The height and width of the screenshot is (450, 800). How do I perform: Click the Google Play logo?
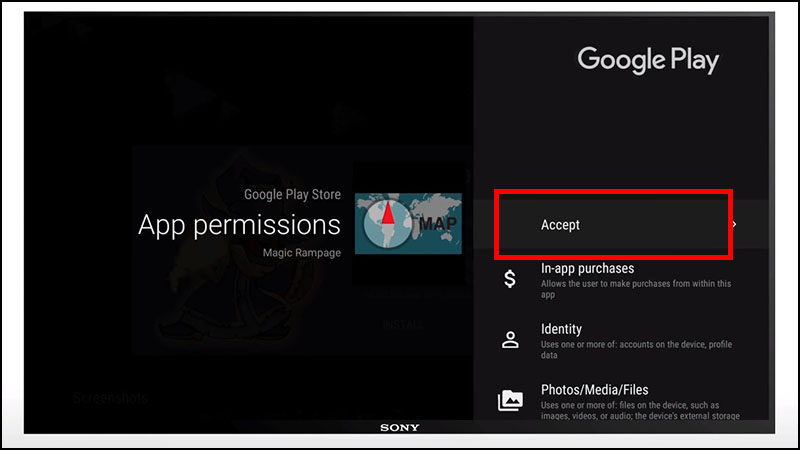[x=648, y=60]
